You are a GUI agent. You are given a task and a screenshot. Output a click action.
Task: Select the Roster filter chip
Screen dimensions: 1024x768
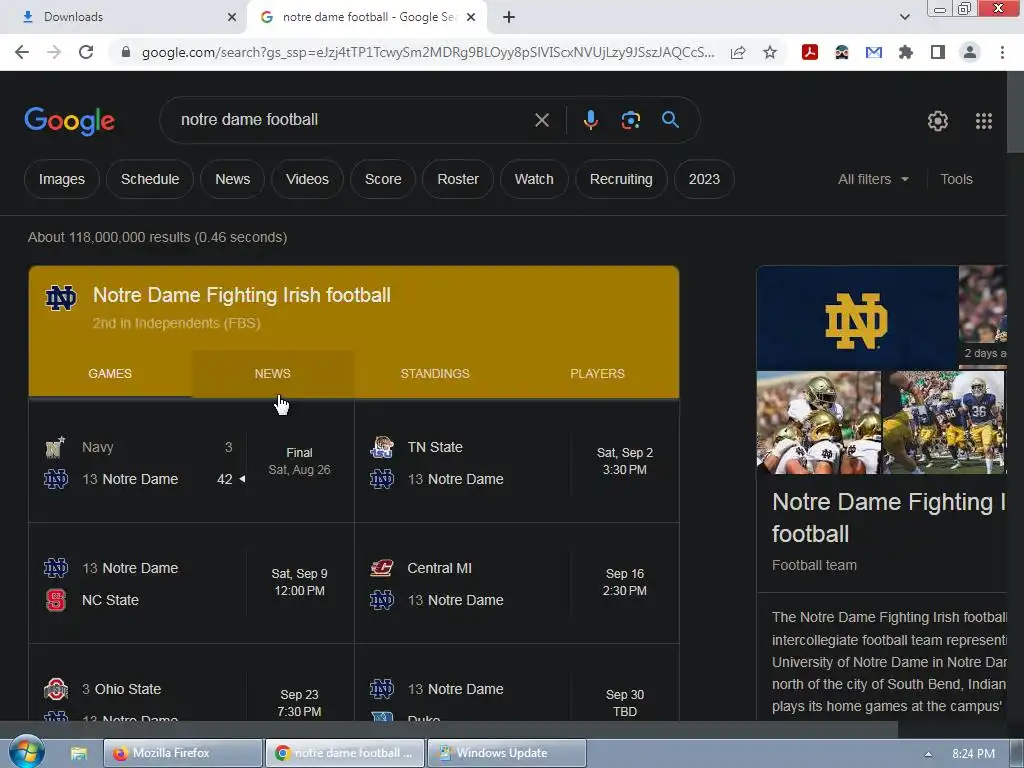click(458, 179)
